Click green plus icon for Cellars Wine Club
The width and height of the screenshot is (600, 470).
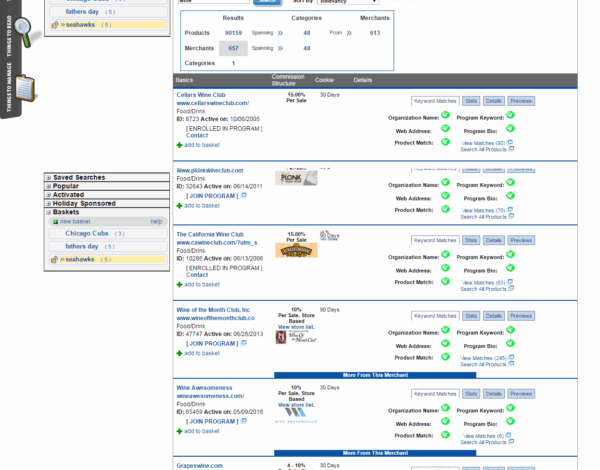(180, 145)
